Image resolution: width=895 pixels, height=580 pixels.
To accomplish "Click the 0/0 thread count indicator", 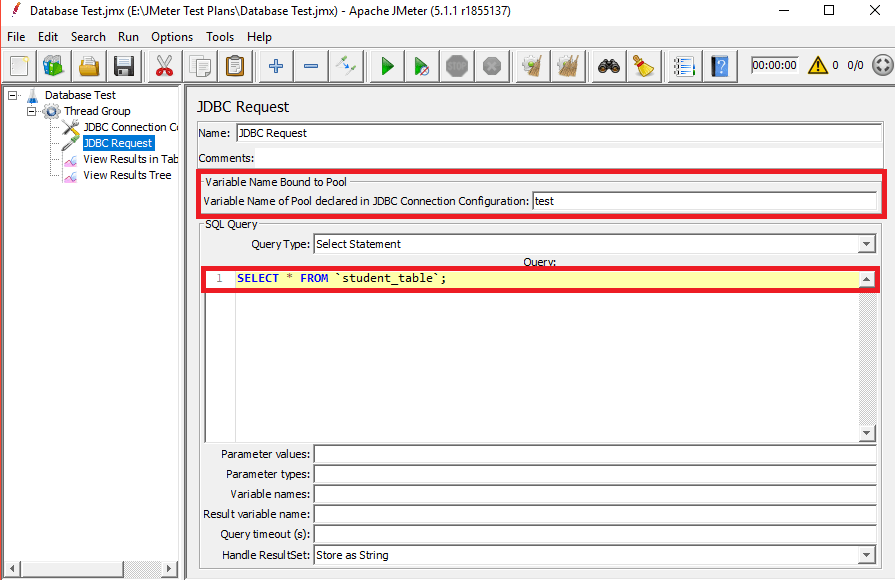I will click(x=855, y=65).
